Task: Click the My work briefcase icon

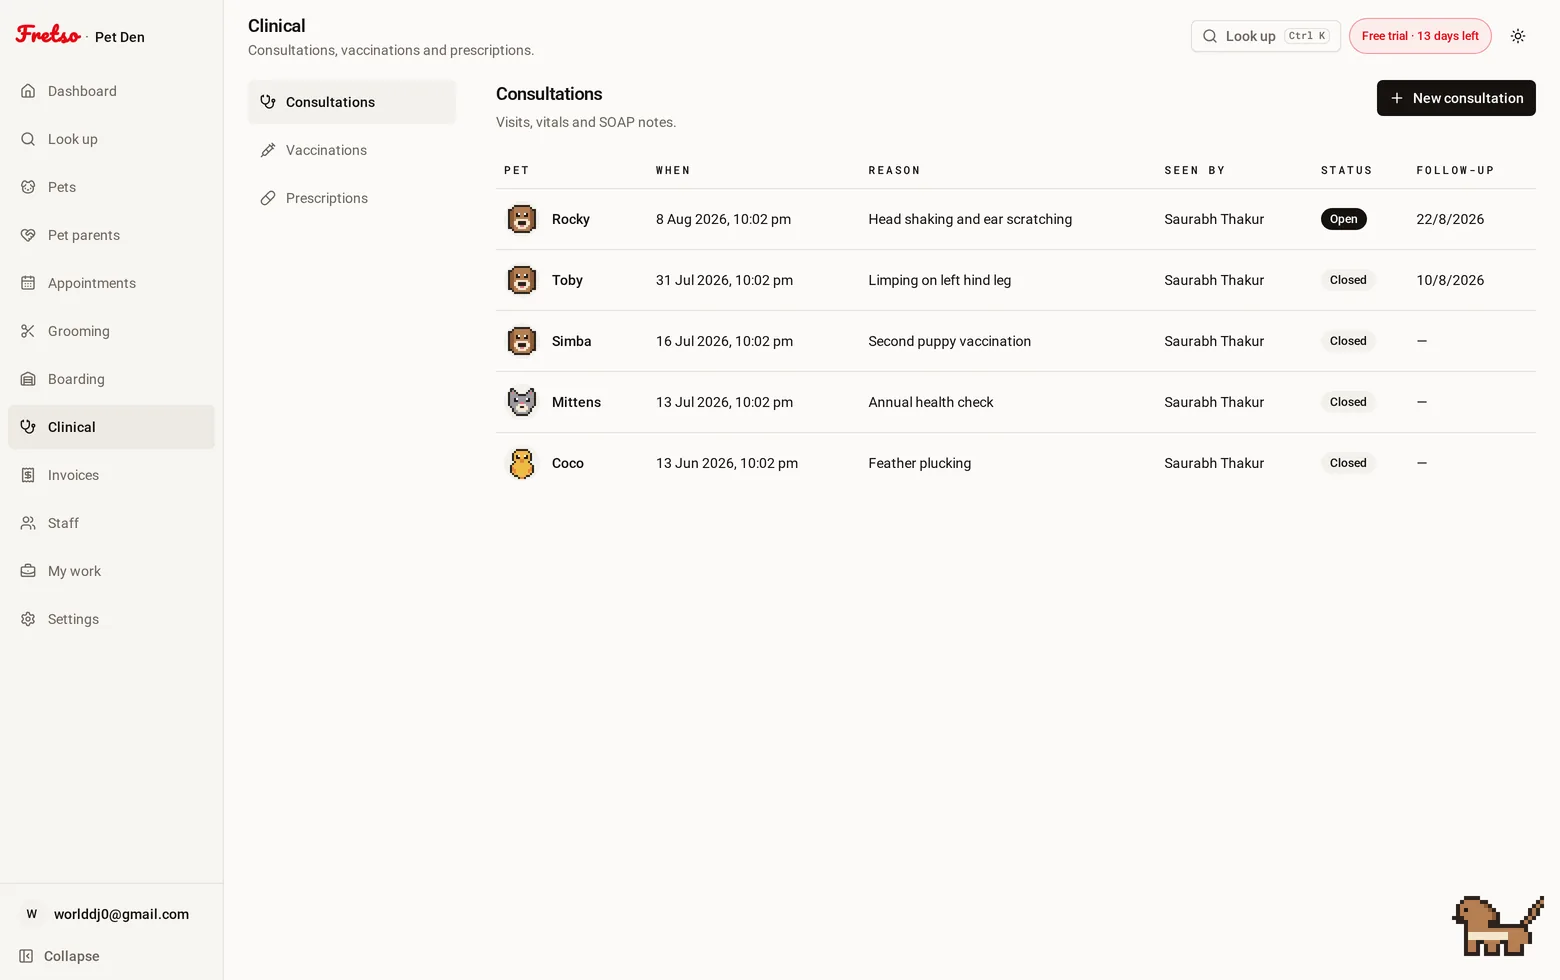Action: [28, 571]
